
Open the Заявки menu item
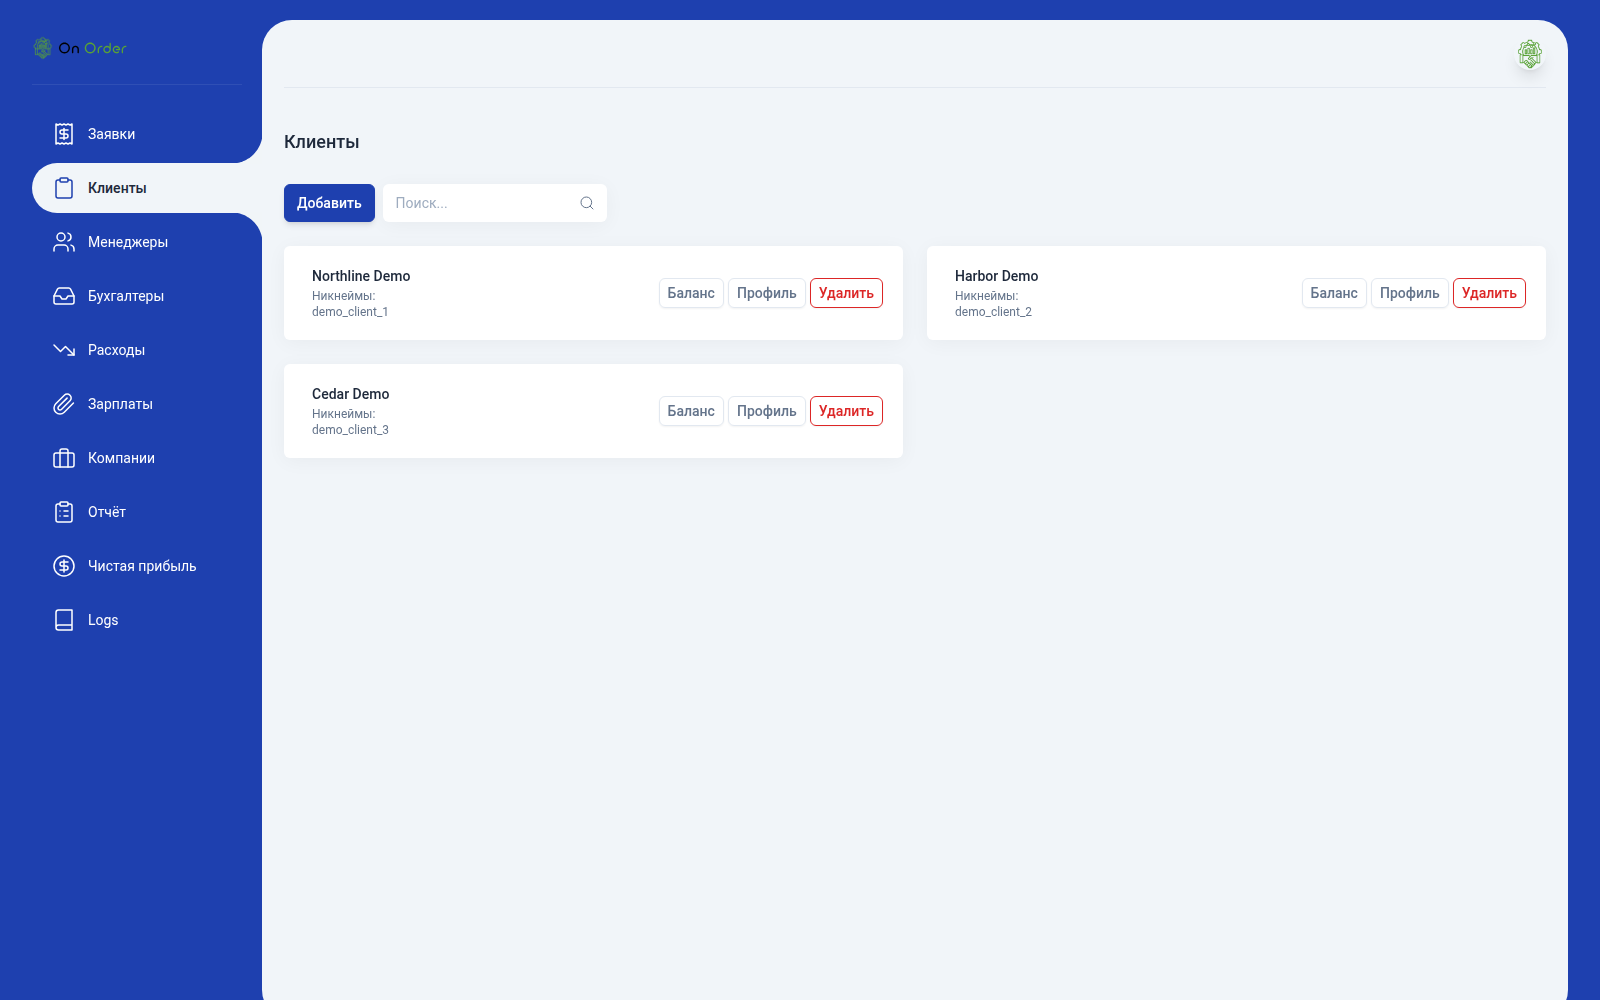point(147,134)
